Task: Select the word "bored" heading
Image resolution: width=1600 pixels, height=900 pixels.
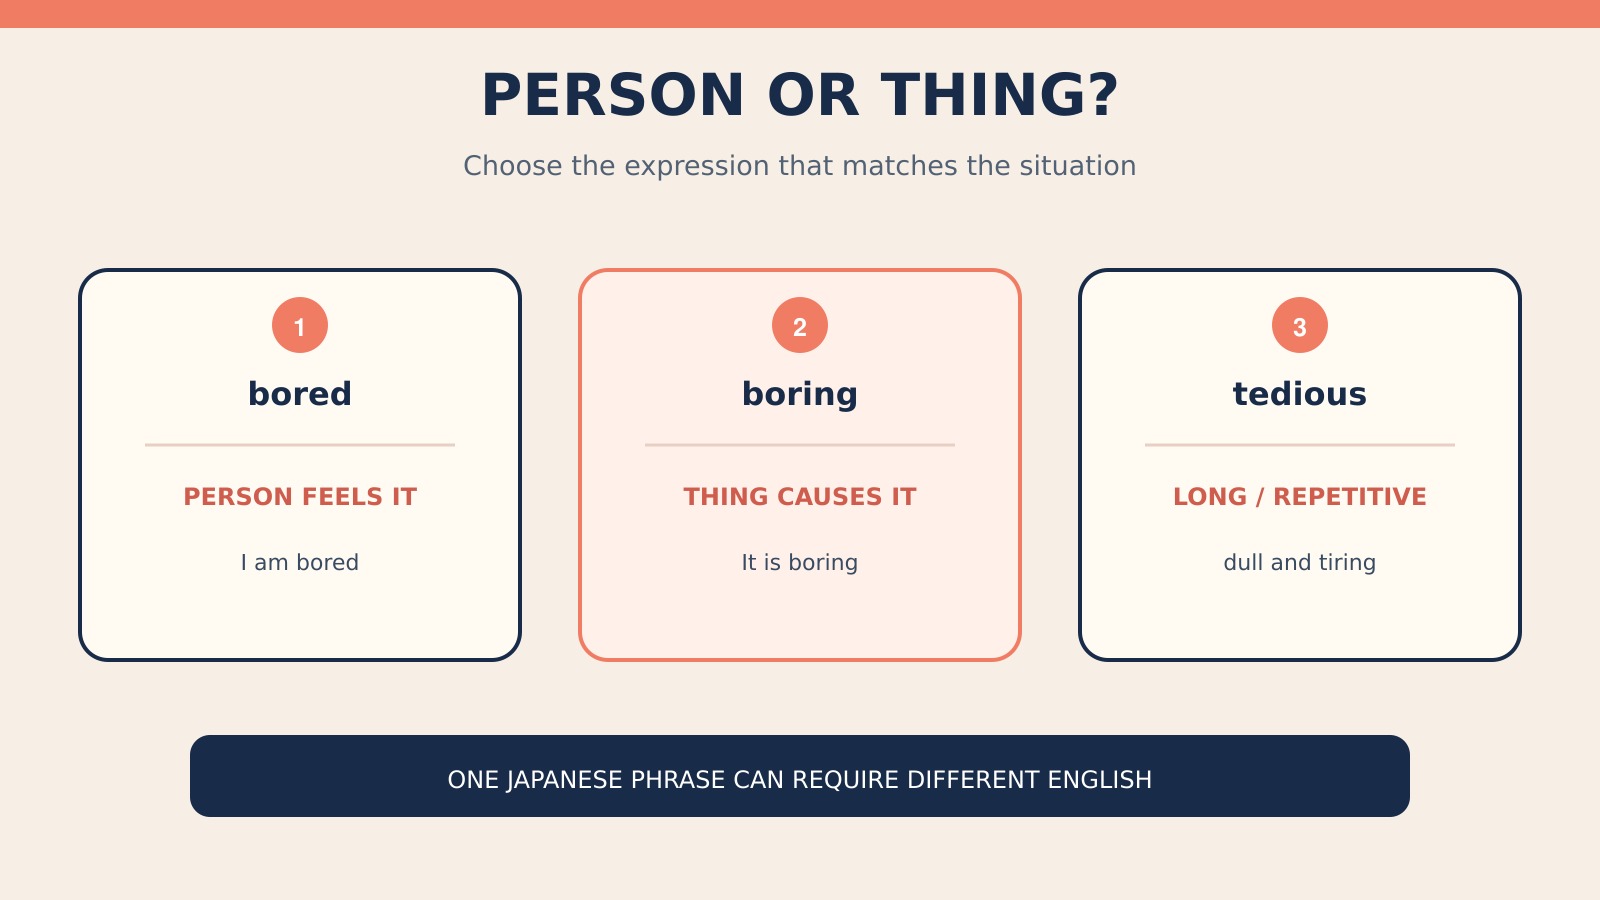Action: point(300,394)
